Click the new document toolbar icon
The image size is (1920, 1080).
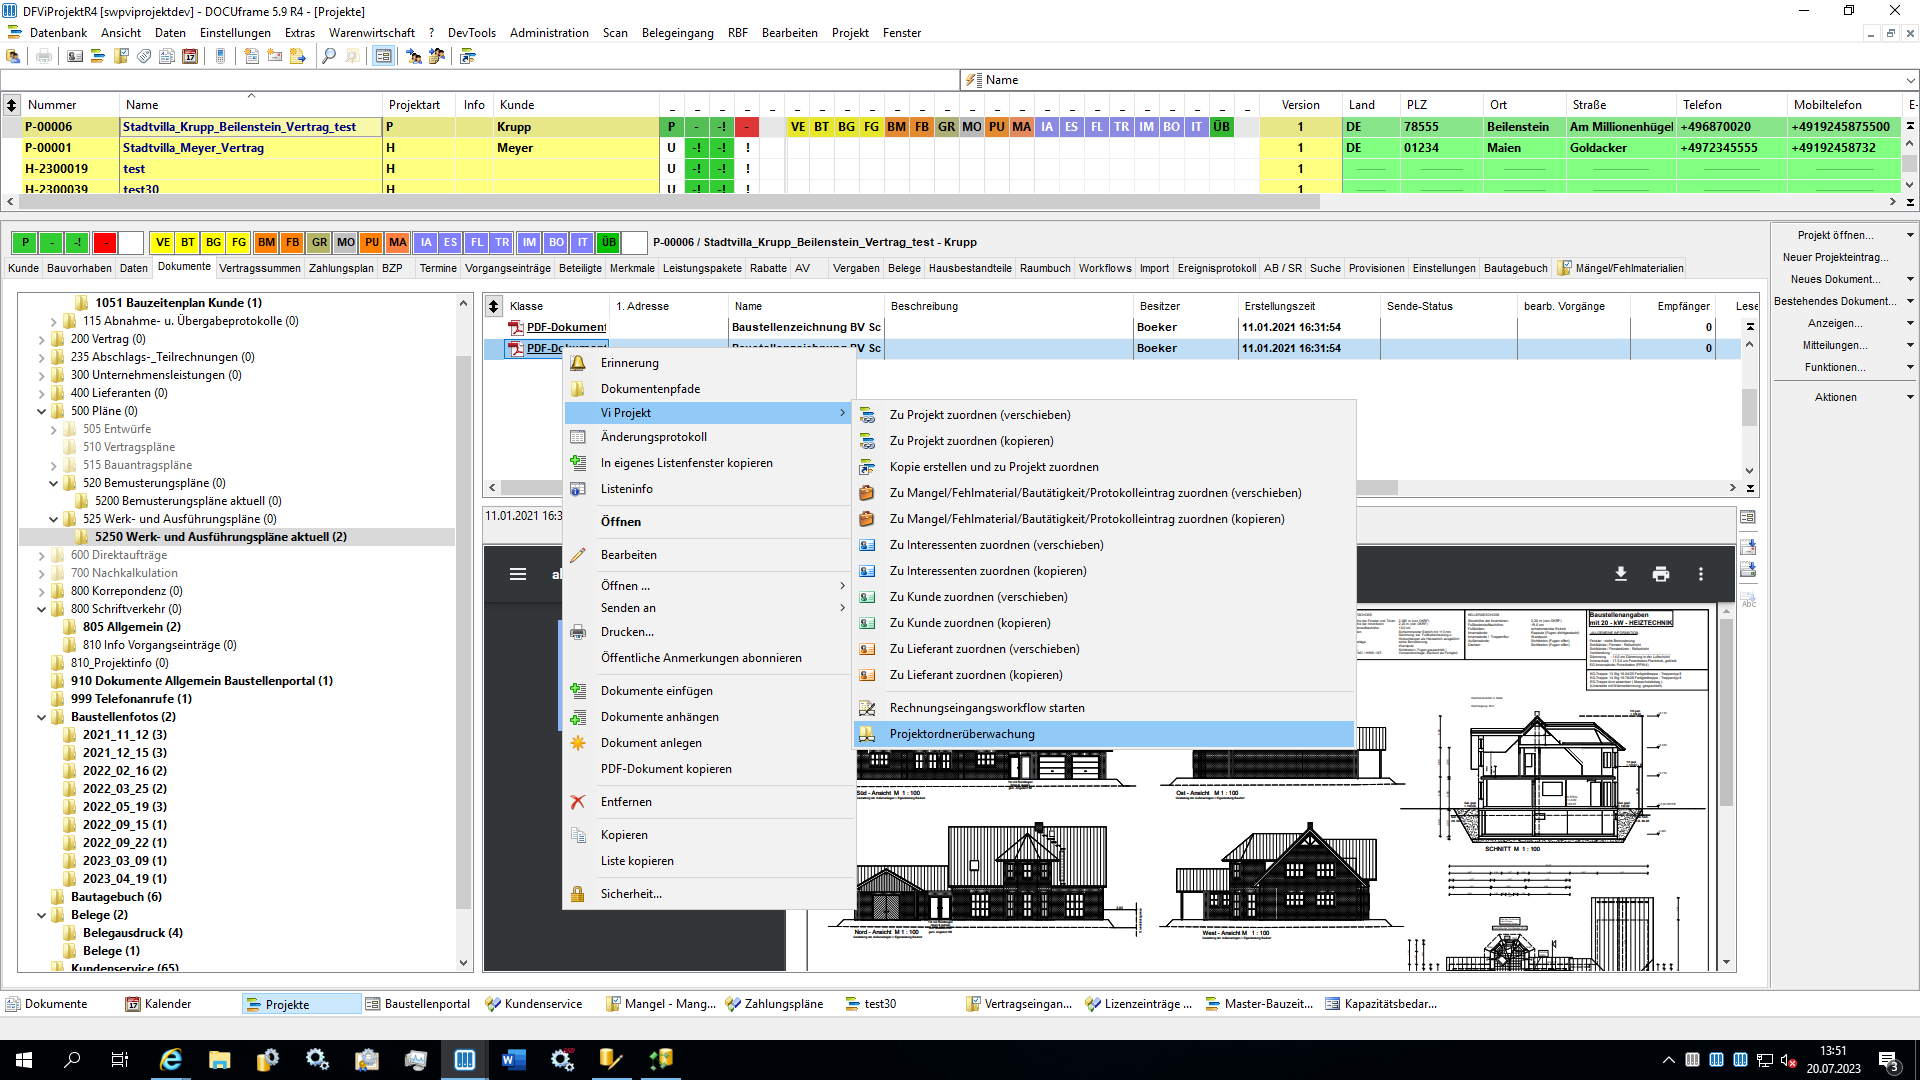click(252, 56)
